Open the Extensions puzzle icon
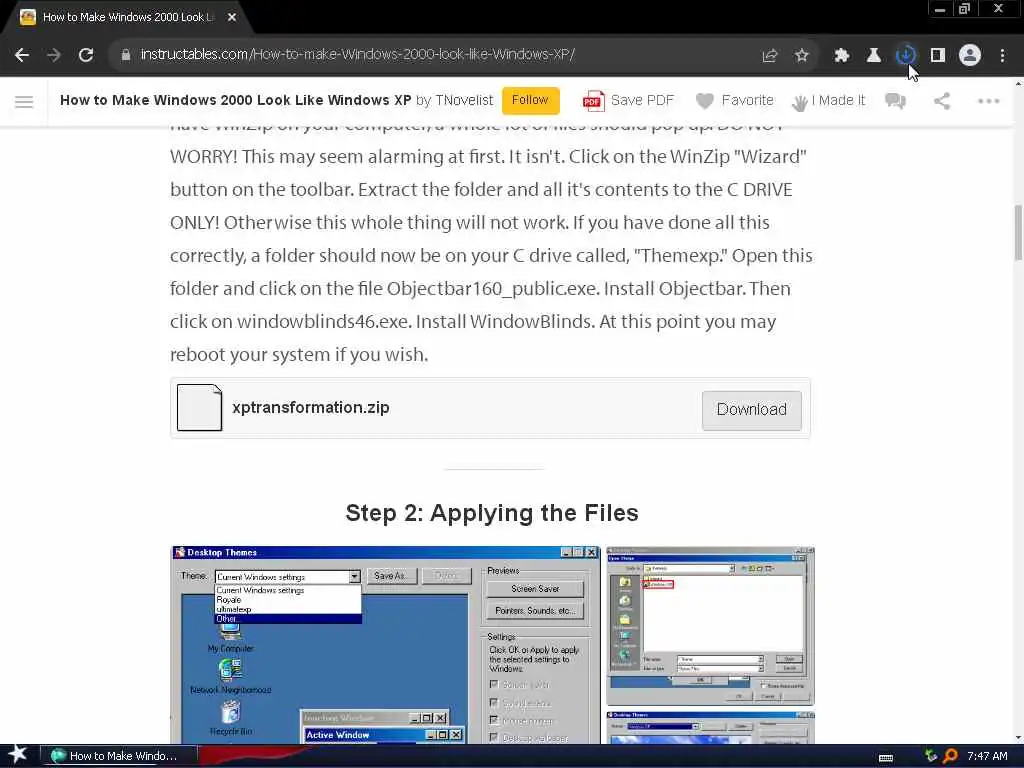The width and height of the screenshot is (1024, 768). tap(842, 56)
